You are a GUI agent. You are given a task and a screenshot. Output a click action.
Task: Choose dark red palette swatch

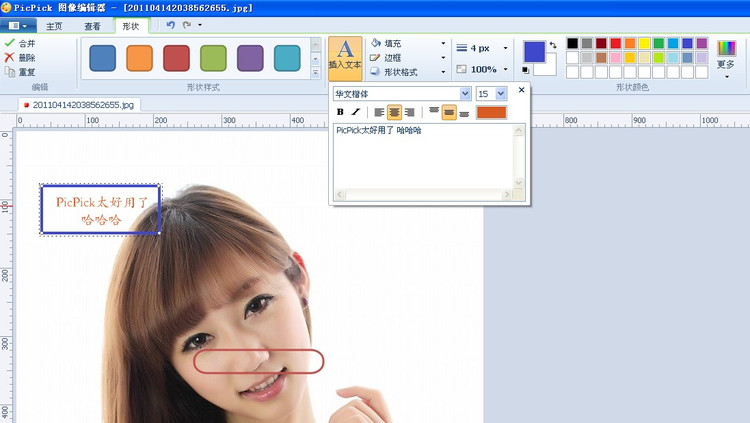601,44
